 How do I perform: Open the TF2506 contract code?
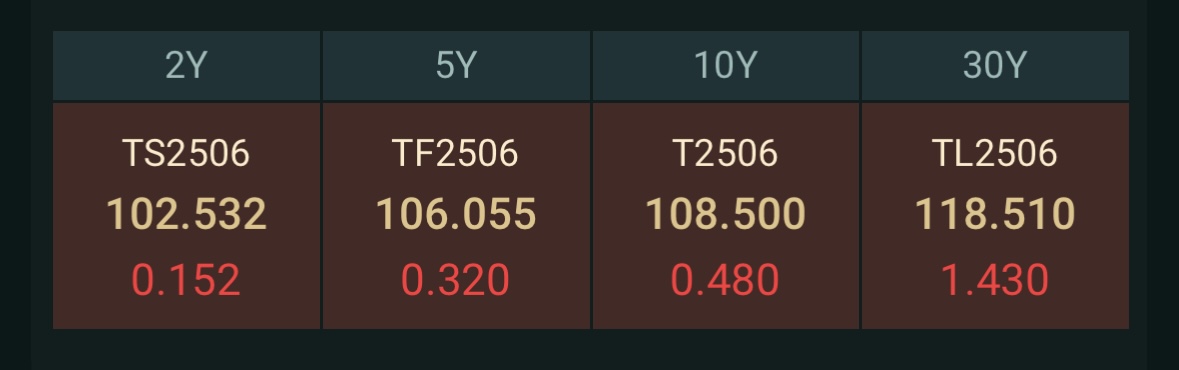pos(456,153)
